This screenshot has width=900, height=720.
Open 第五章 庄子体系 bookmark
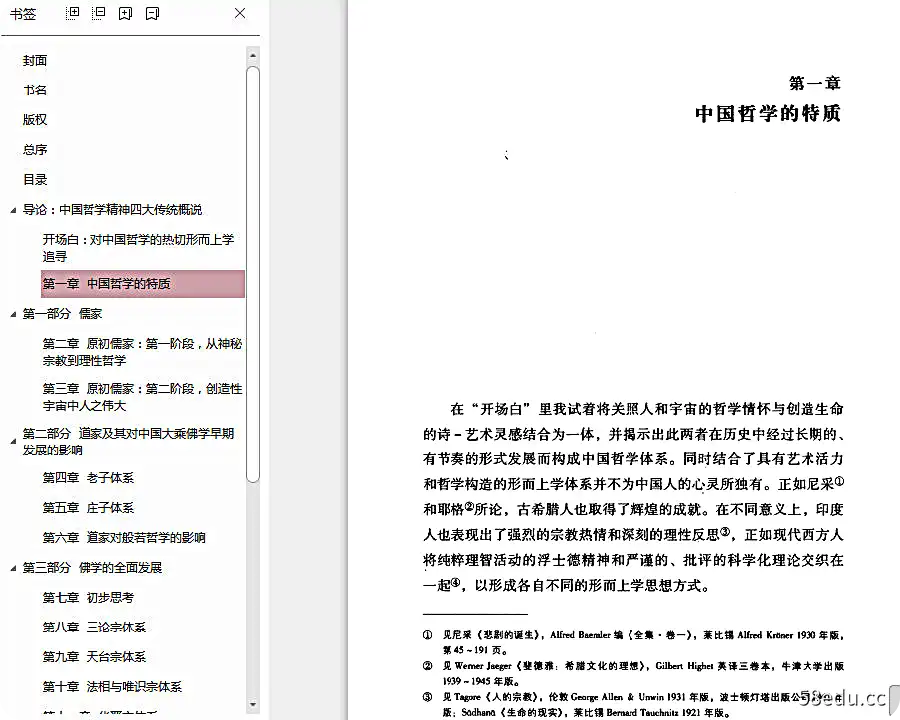pyautogui.click(x=88, y=508)
